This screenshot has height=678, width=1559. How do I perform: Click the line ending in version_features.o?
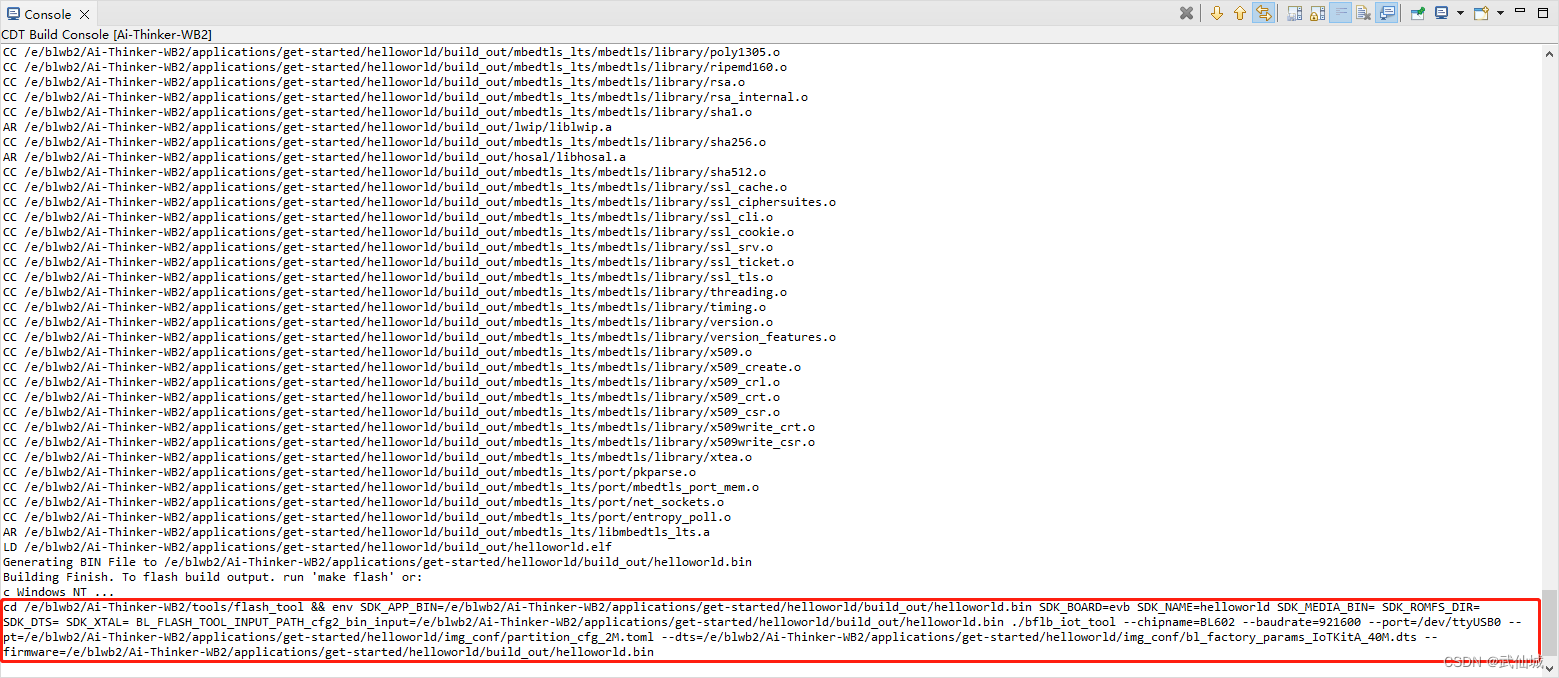[419, 337]
